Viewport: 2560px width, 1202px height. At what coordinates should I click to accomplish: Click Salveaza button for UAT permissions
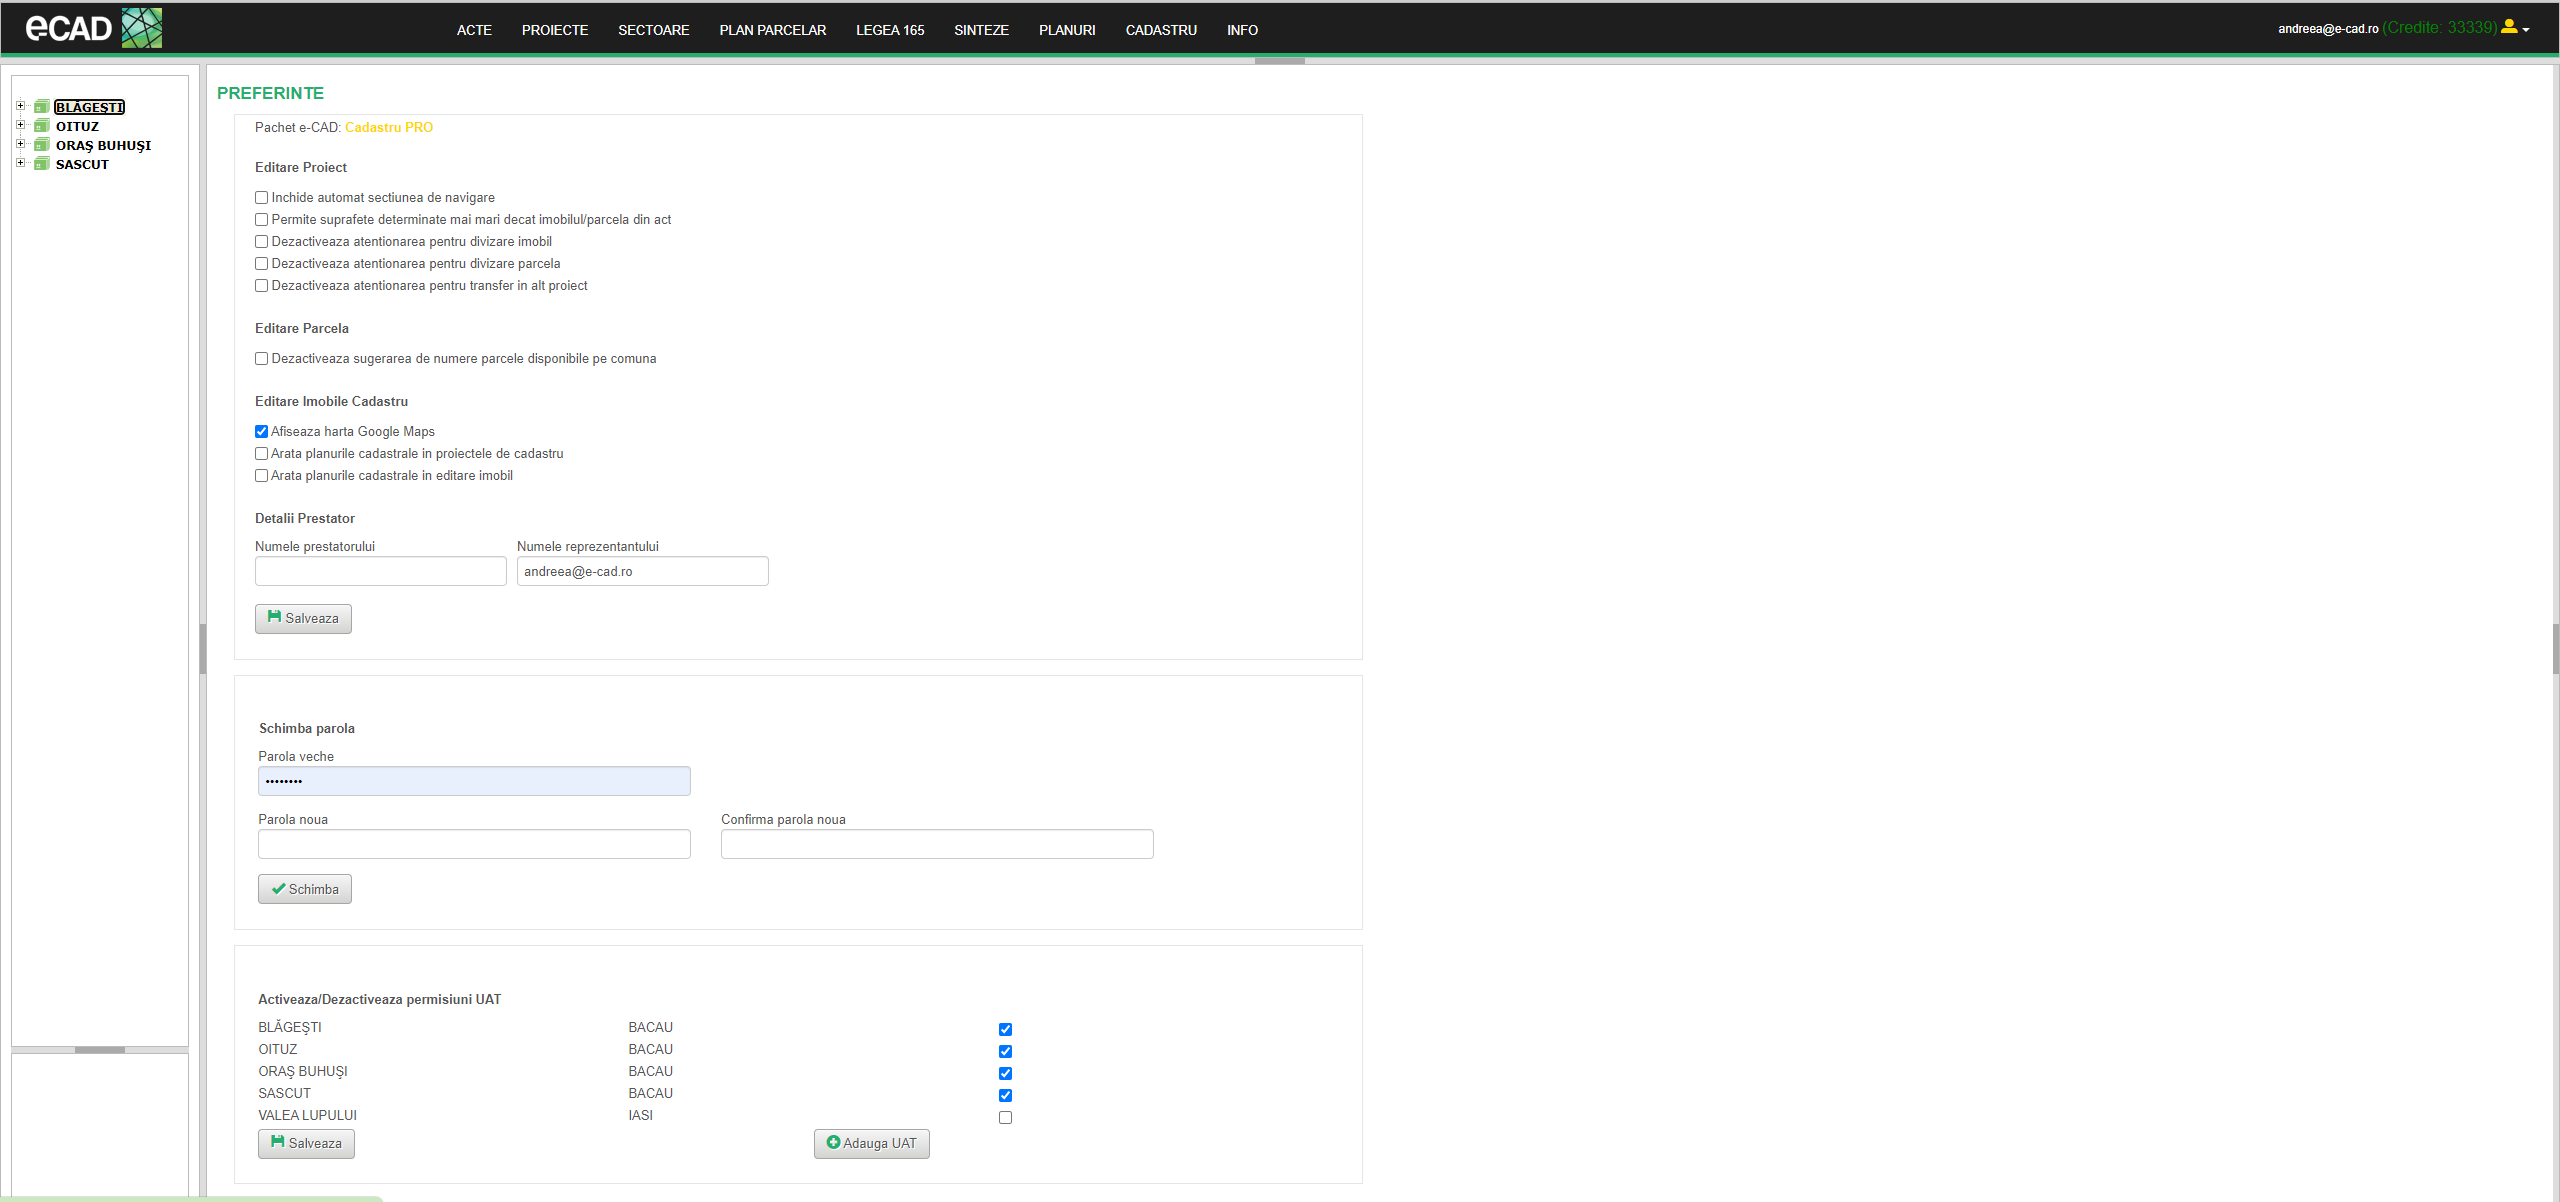[306, 1143]
